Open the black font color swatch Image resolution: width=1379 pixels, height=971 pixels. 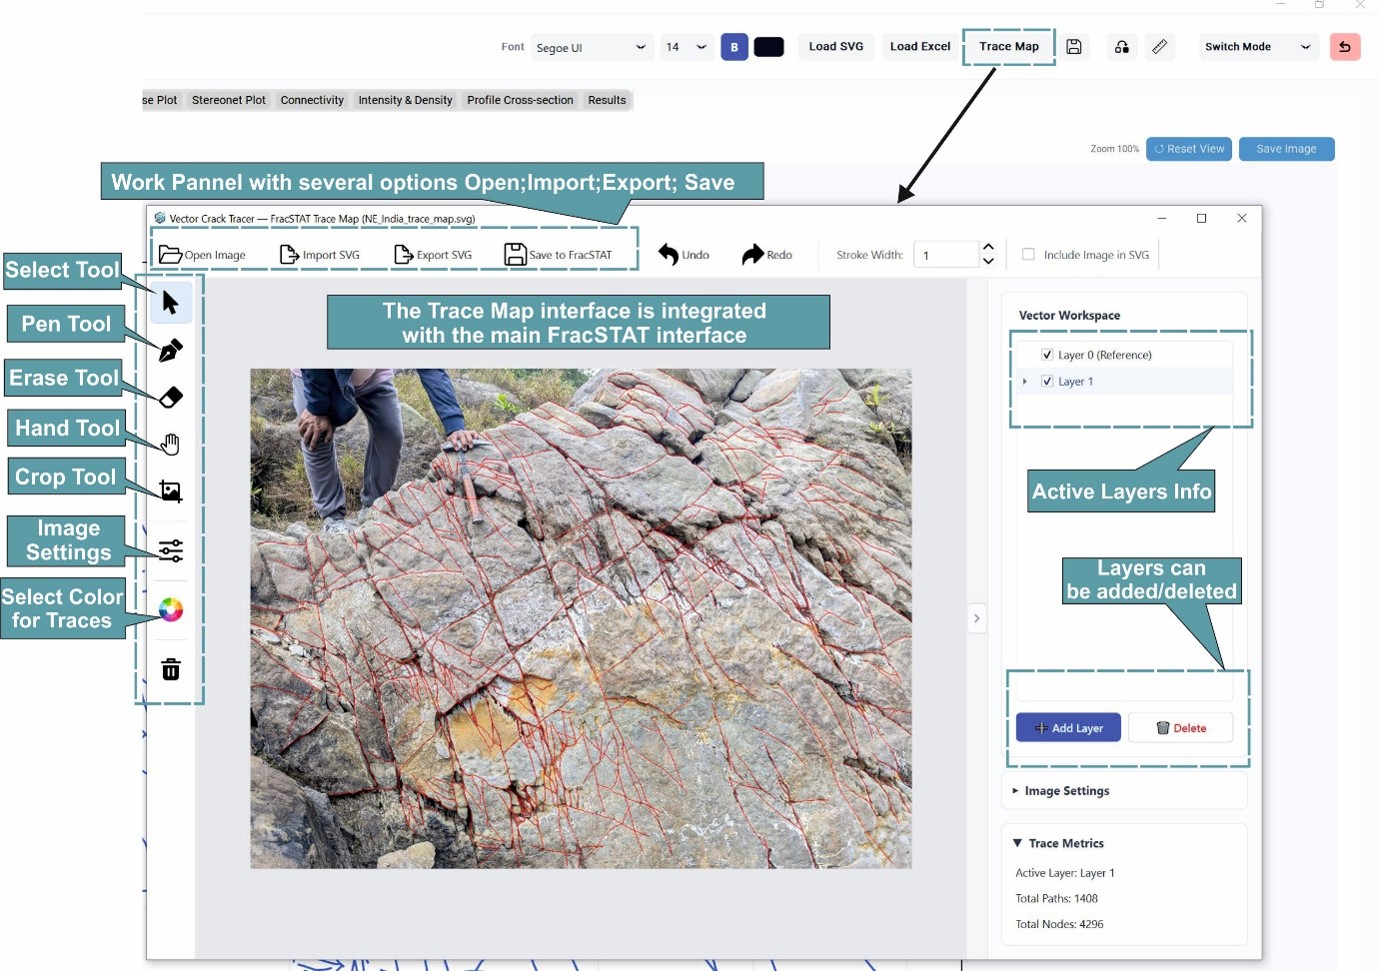[769, 47]
